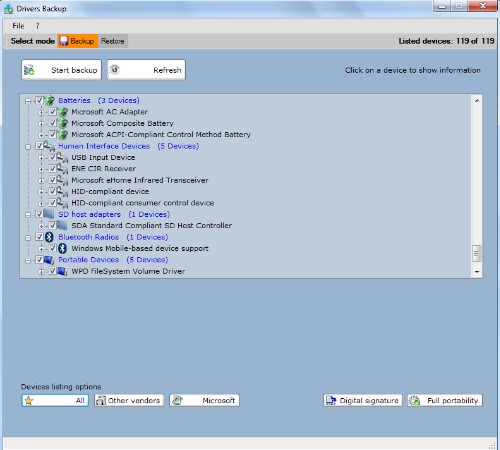500x450 pixels.
Task: Click the Start backup button
Action: click(x=61, y=70)
